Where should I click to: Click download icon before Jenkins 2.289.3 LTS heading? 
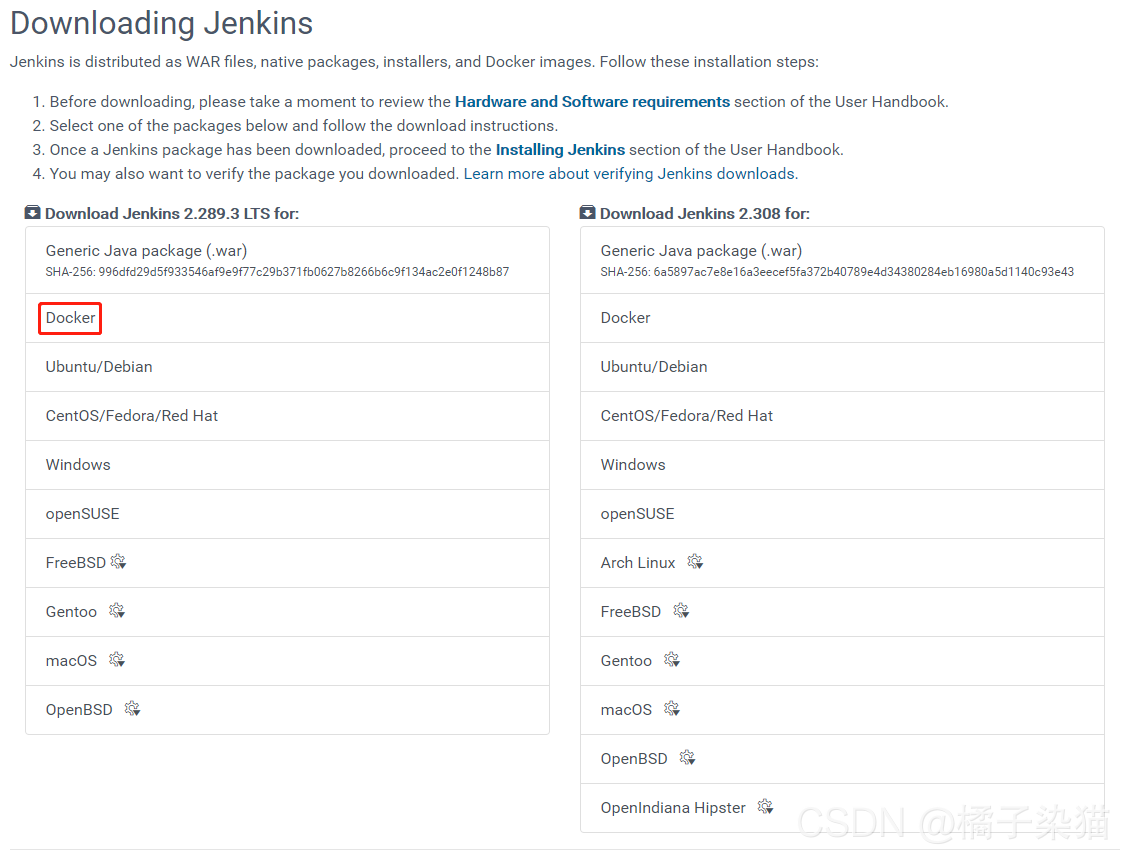pos(32,212)
